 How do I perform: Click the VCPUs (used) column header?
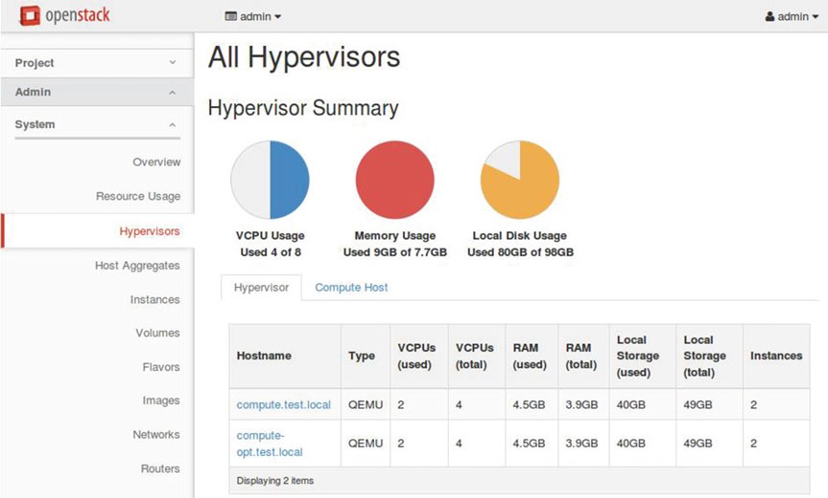pyautogui.click(x=417, y=356)
